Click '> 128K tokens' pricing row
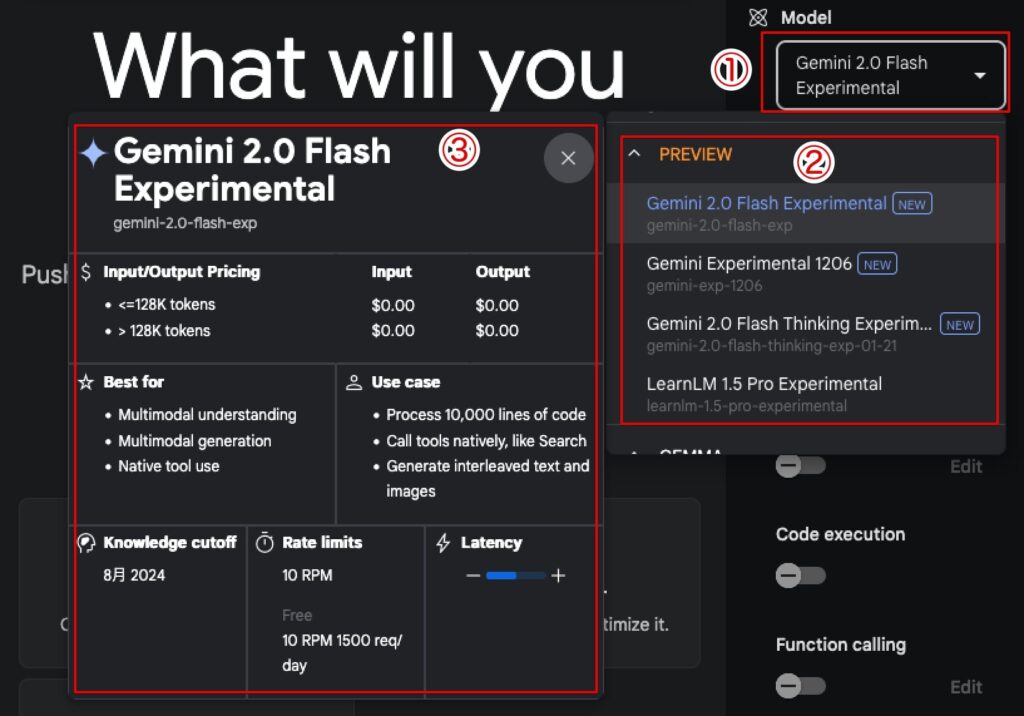1024x716 pixels. coord(164,331)
